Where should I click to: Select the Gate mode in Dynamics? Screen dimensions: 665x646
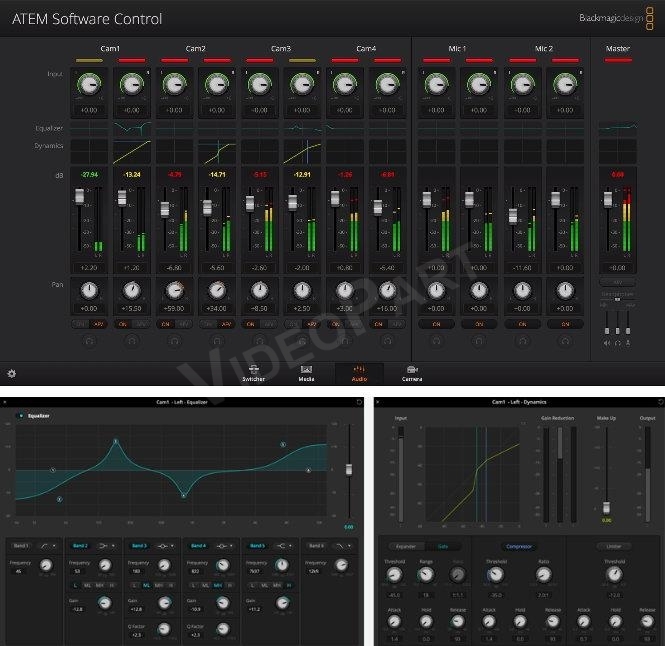coord(443,546)
